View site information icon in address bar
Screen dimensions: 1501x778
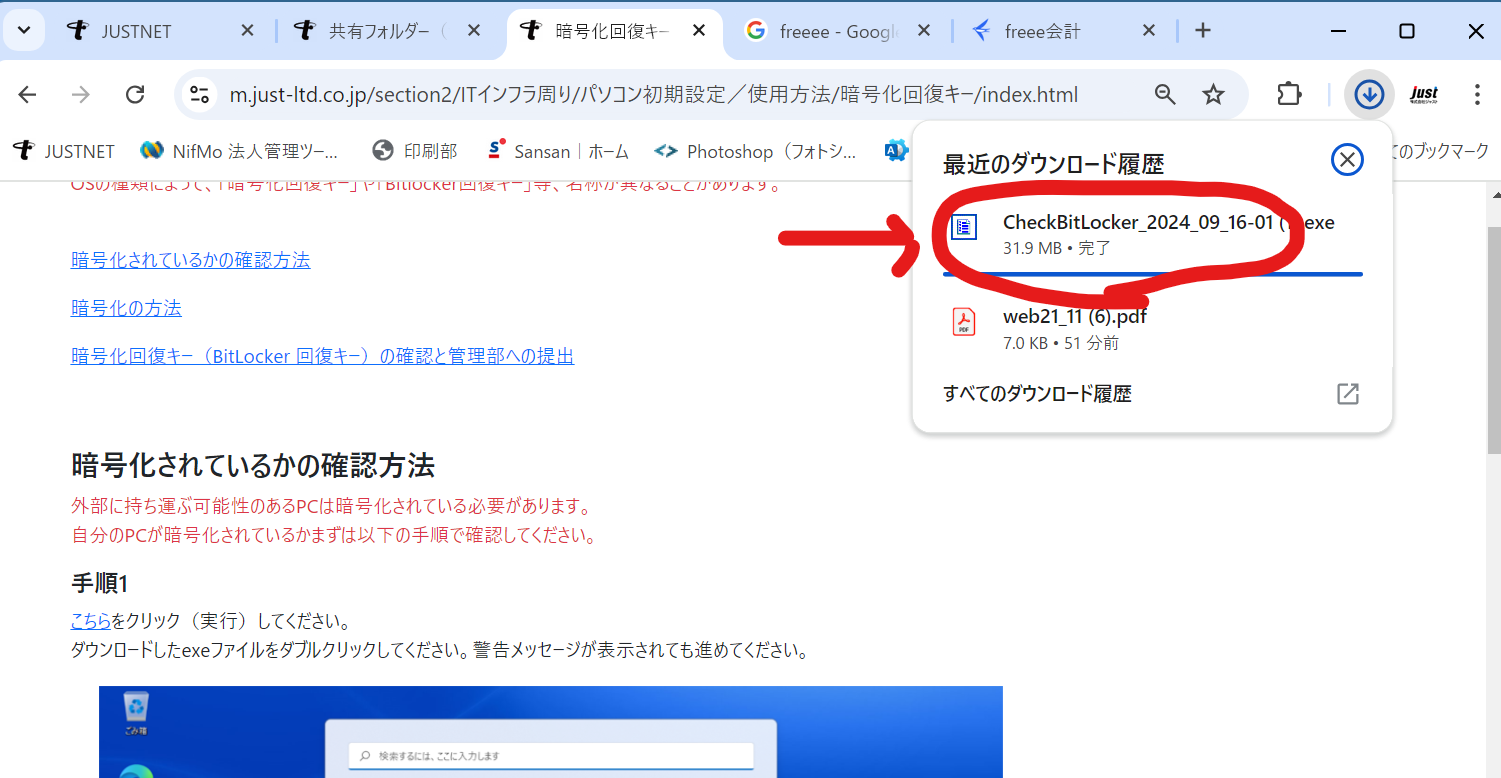[200, 95]
